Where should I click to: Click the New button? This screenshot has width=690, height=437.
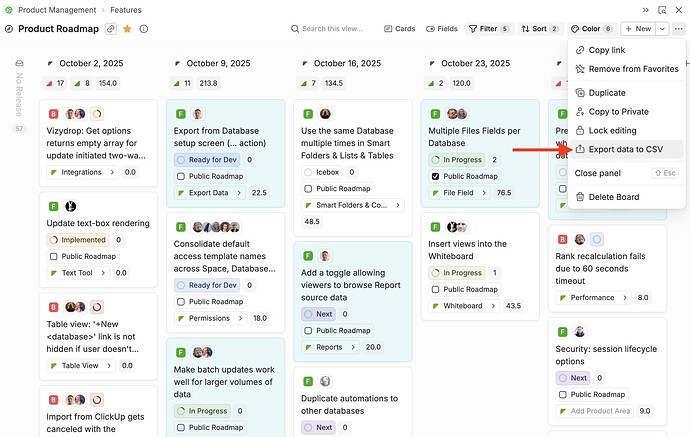click(638, 29)
